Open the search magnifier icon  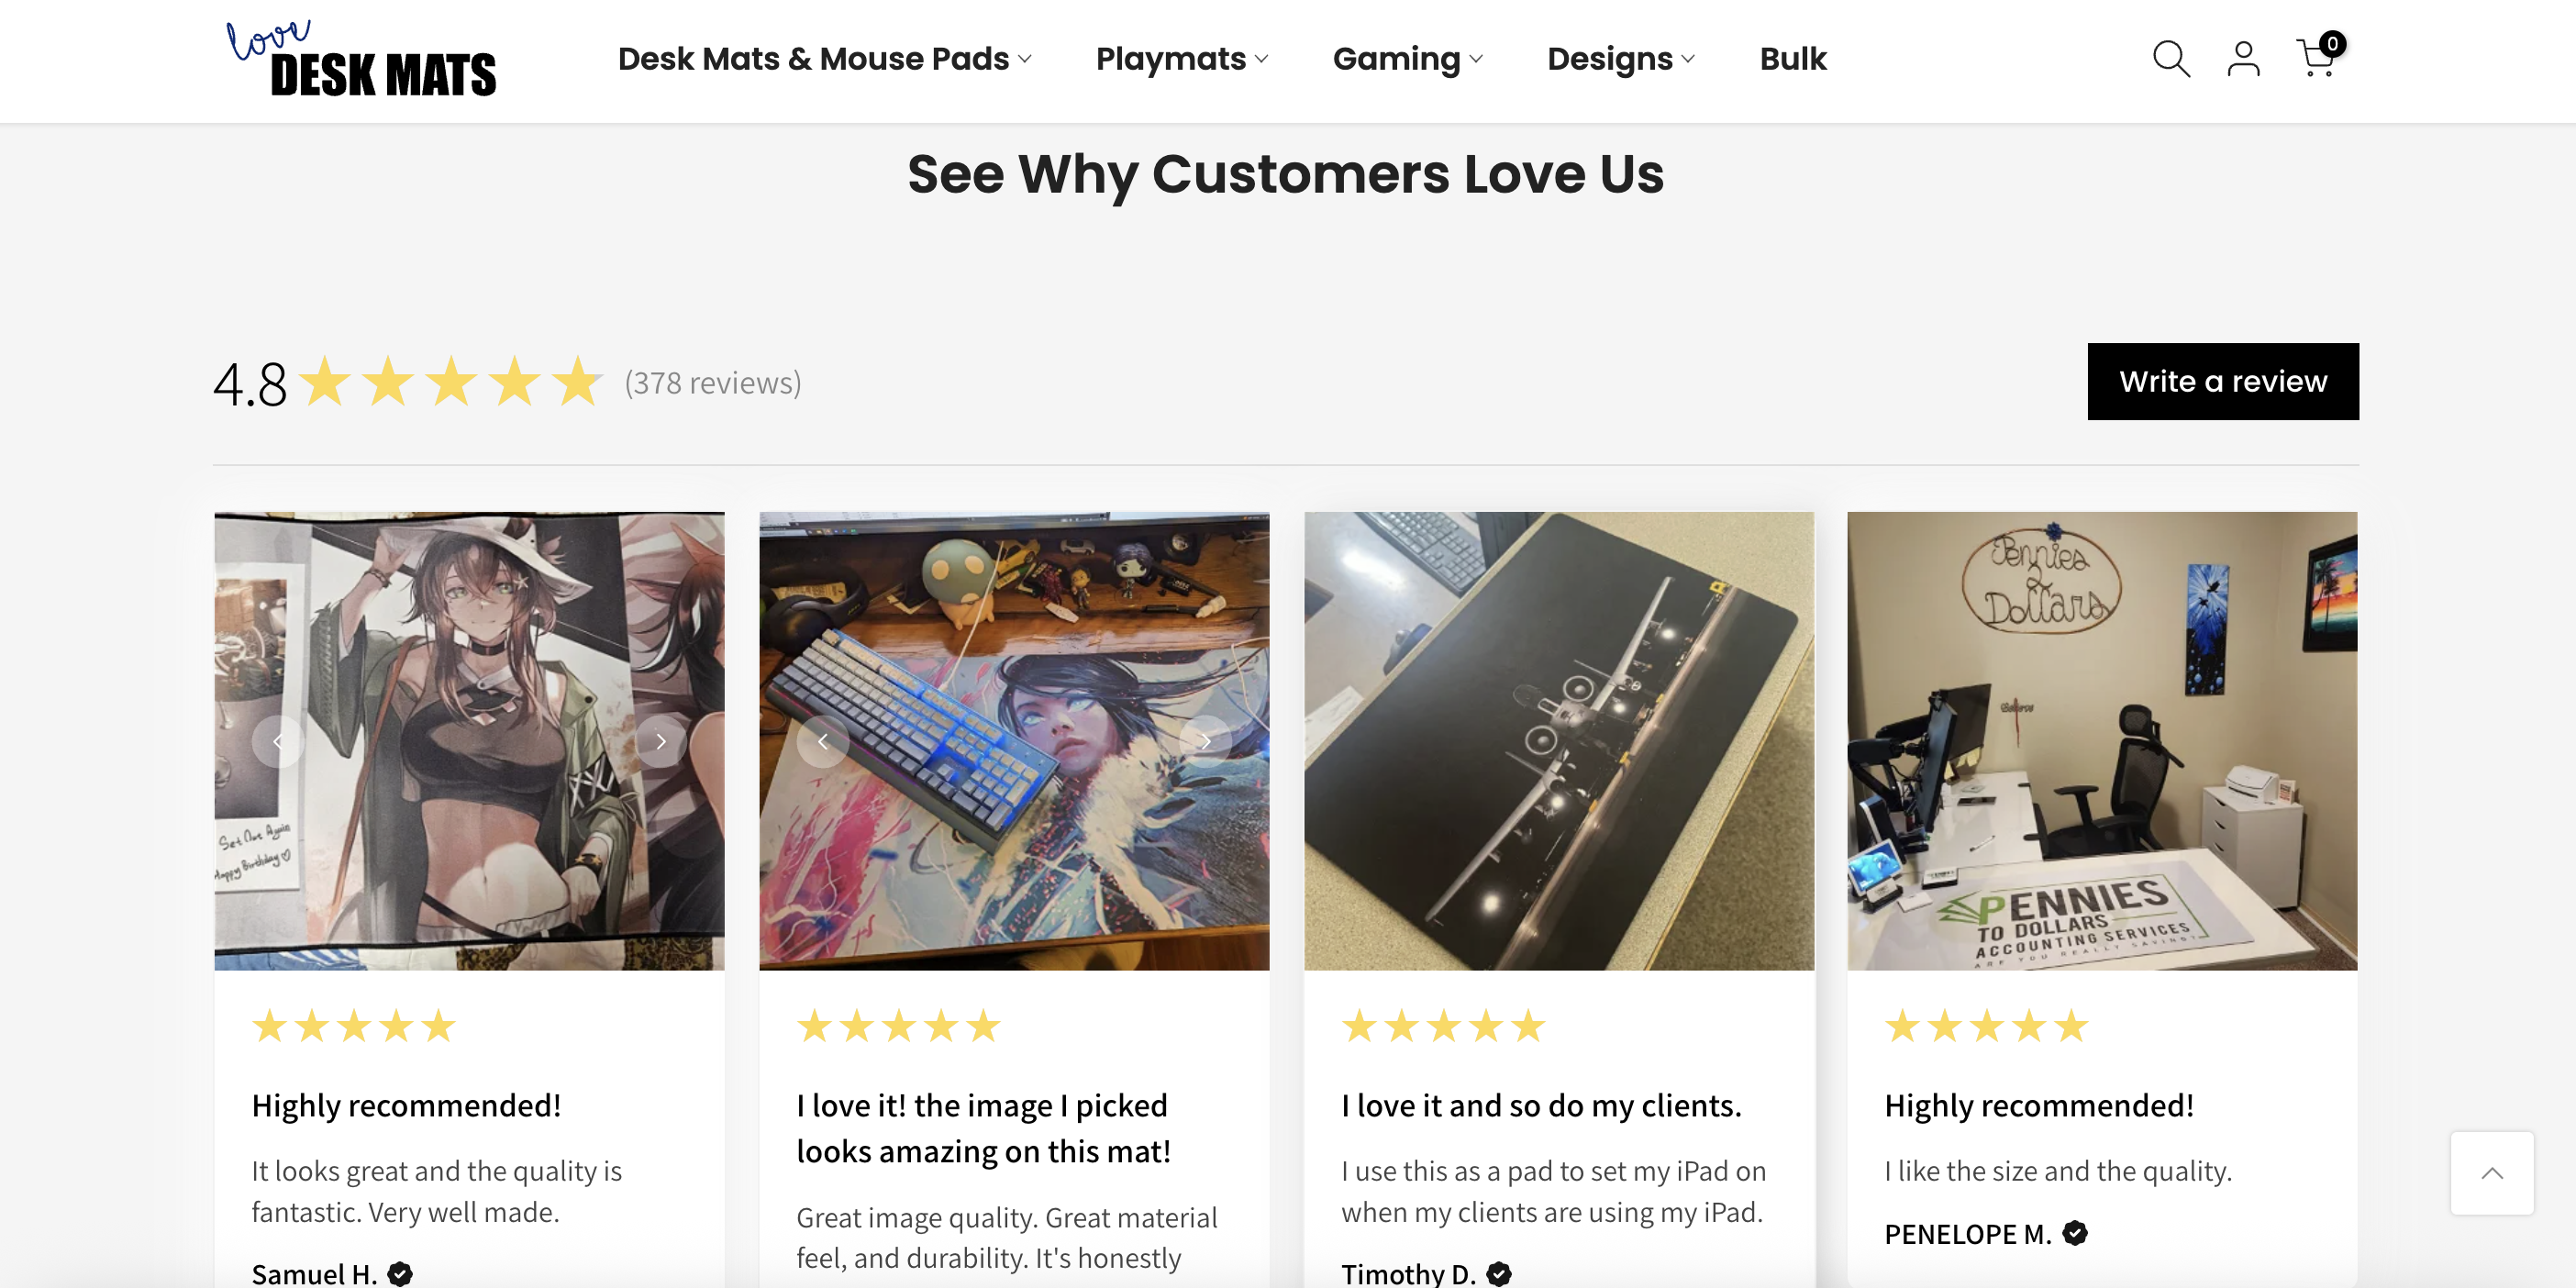click(x=2171, y=58)
